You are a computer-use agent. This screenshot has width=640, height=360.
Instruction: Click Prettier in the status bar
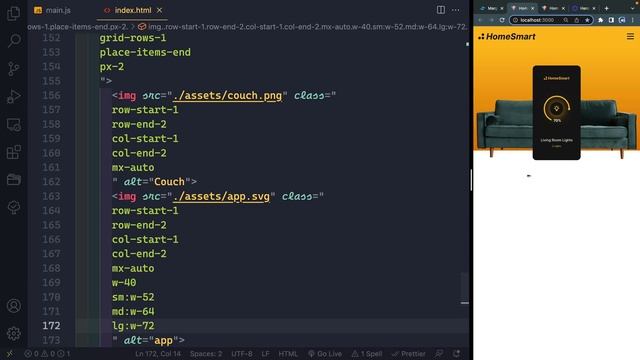coord(409,354)
